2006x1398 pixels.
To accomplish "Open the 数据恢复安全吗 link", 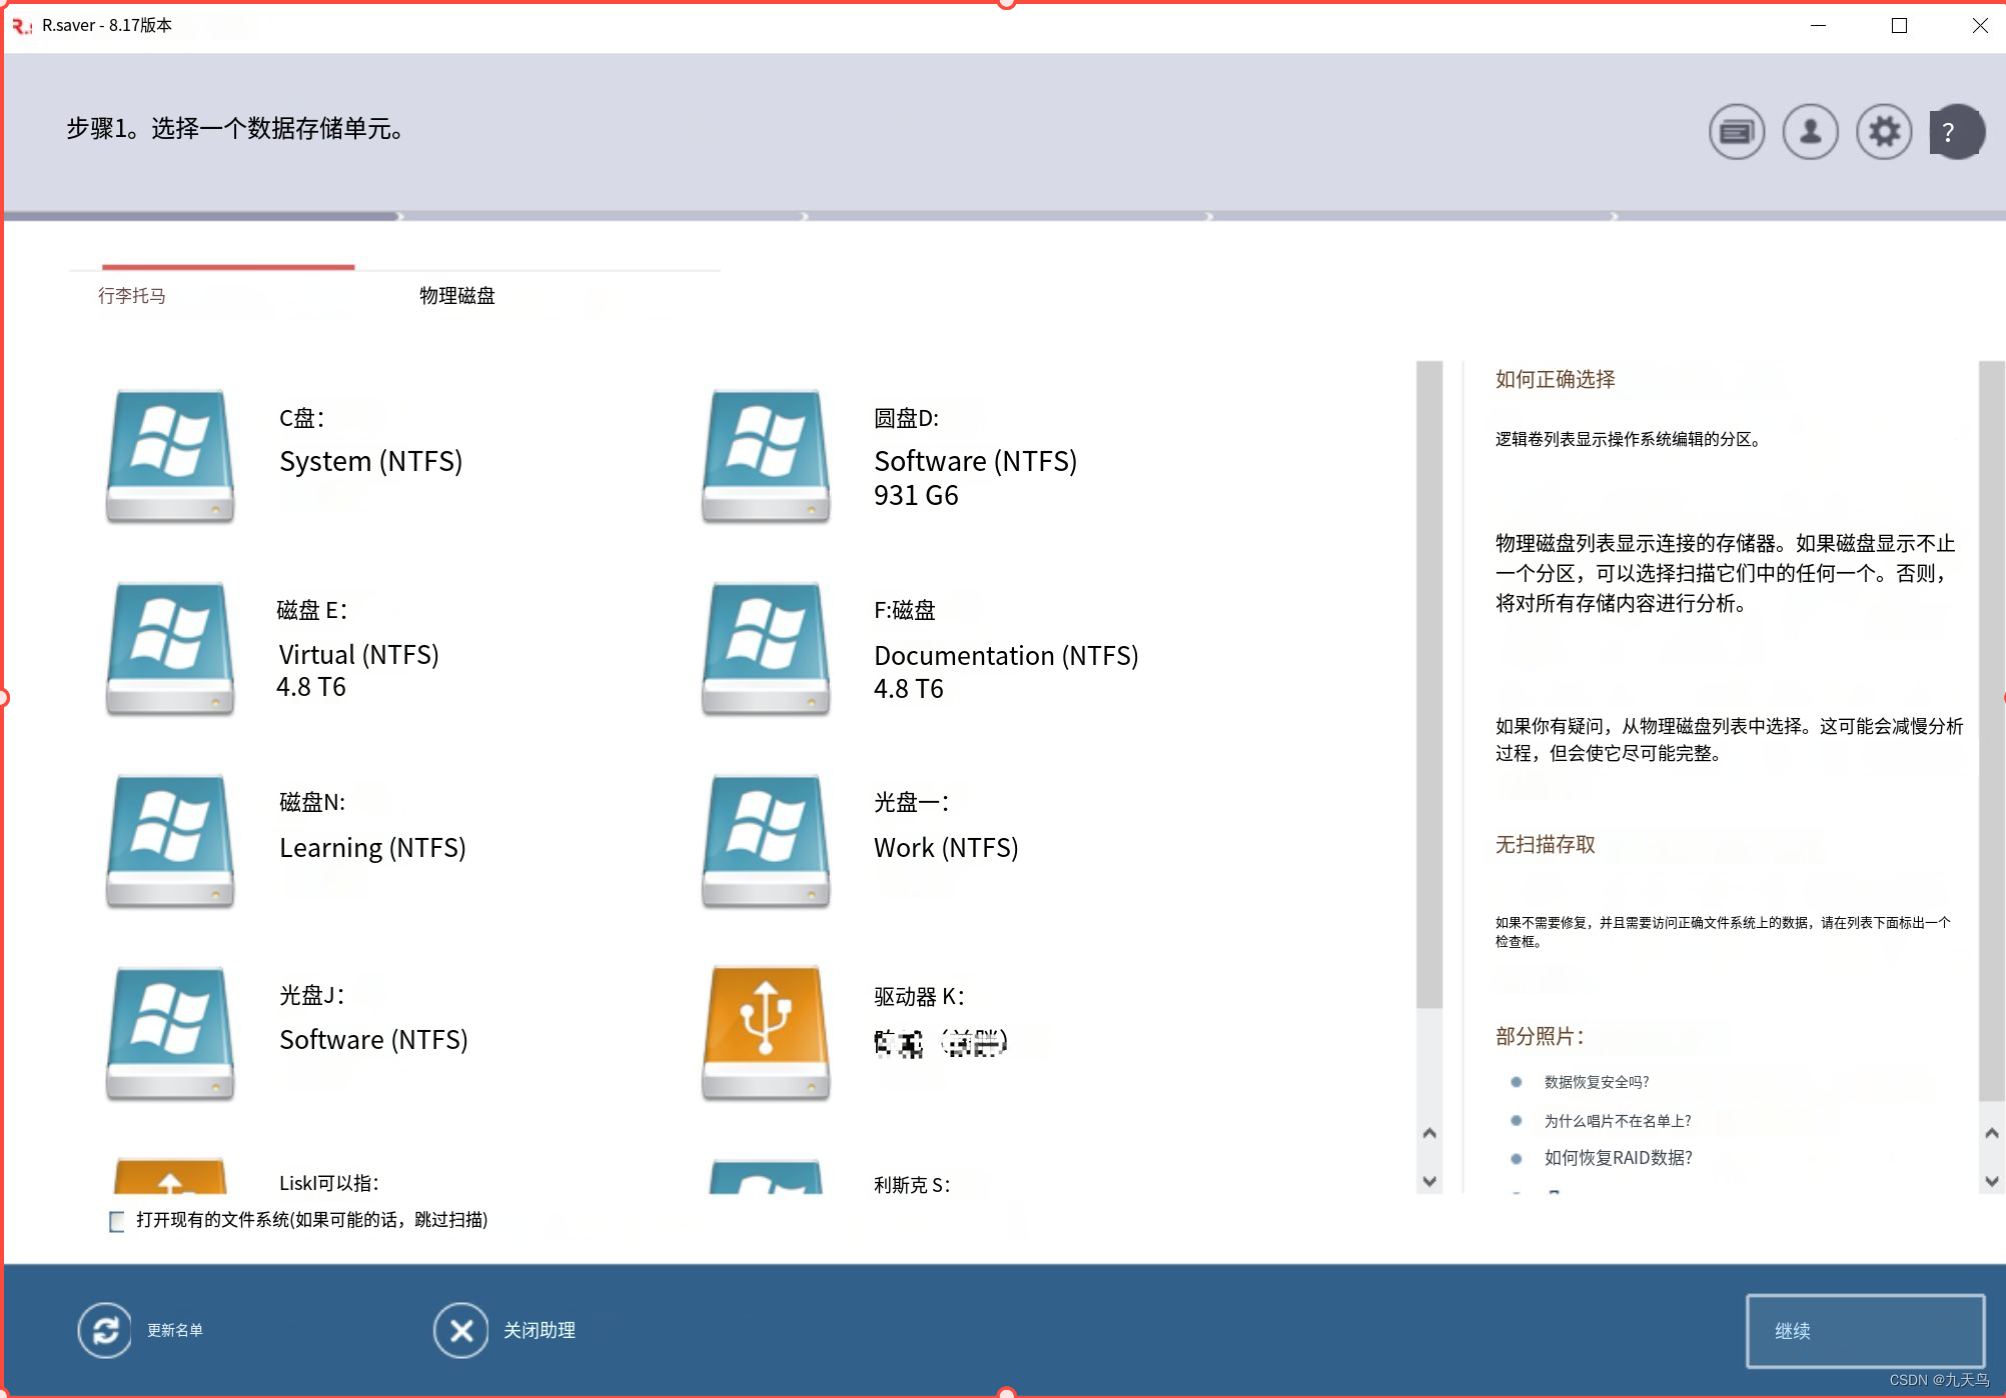I will click(x=1596, y=1082).
